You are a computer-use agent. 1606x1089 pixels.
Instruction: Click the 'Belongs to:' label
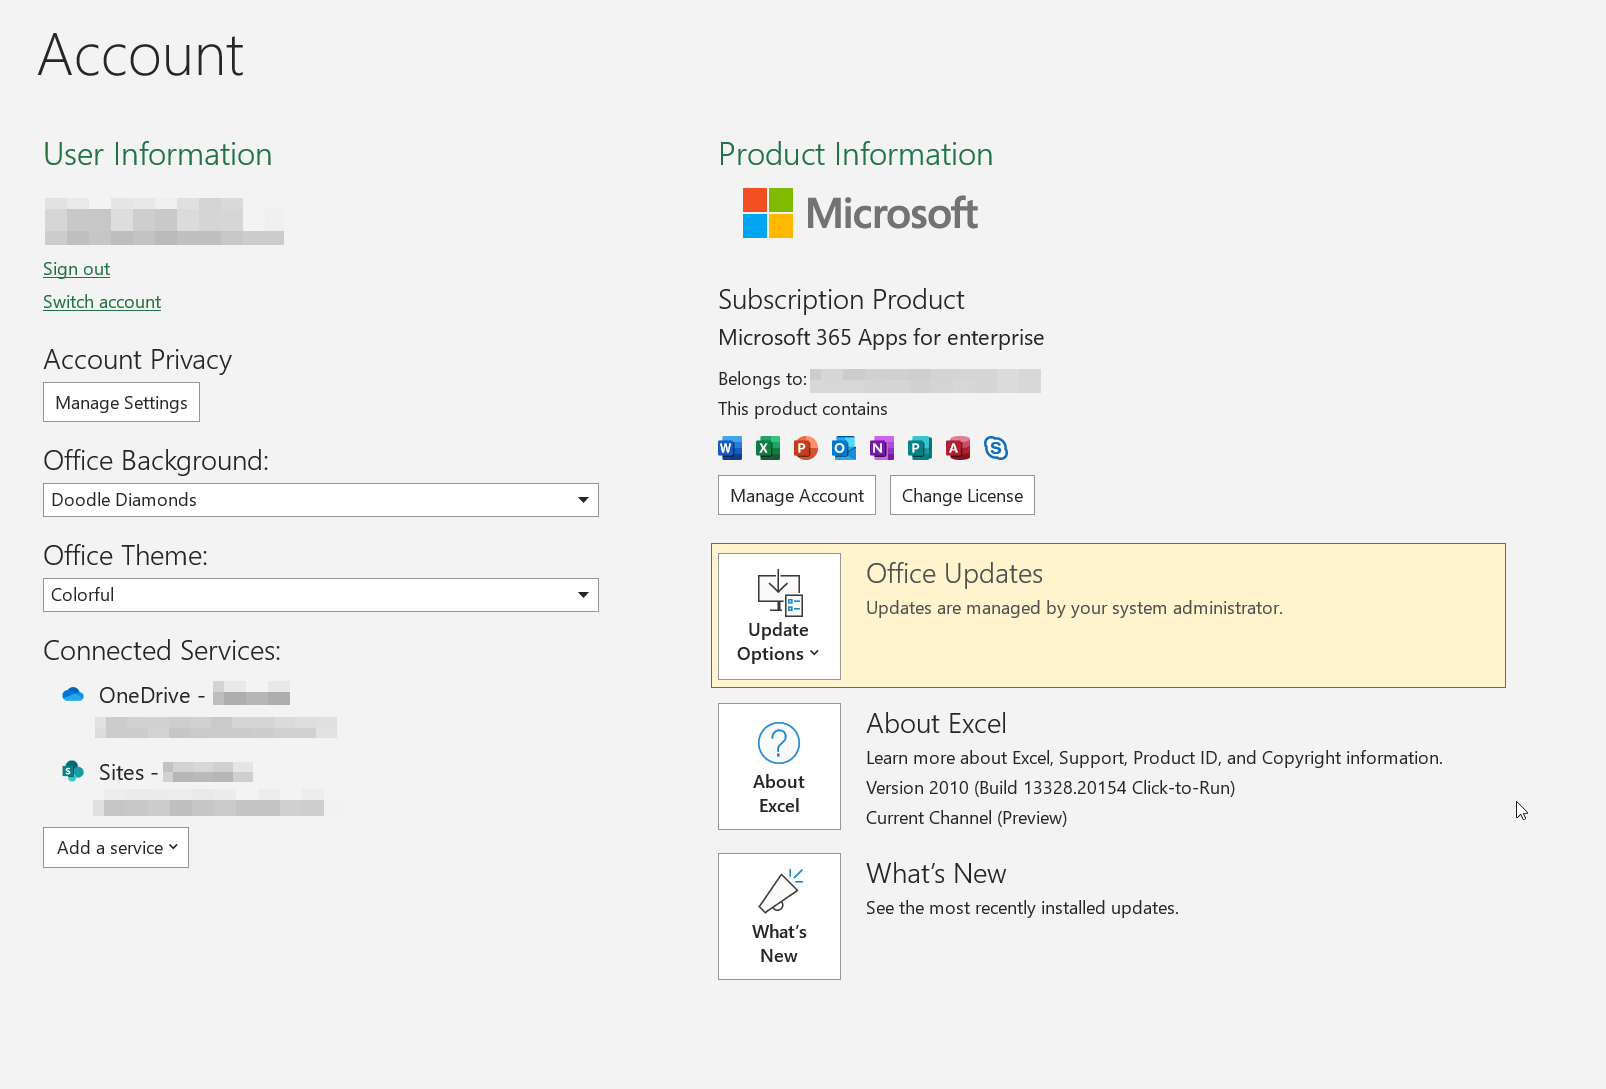click(x=762, y=379)
